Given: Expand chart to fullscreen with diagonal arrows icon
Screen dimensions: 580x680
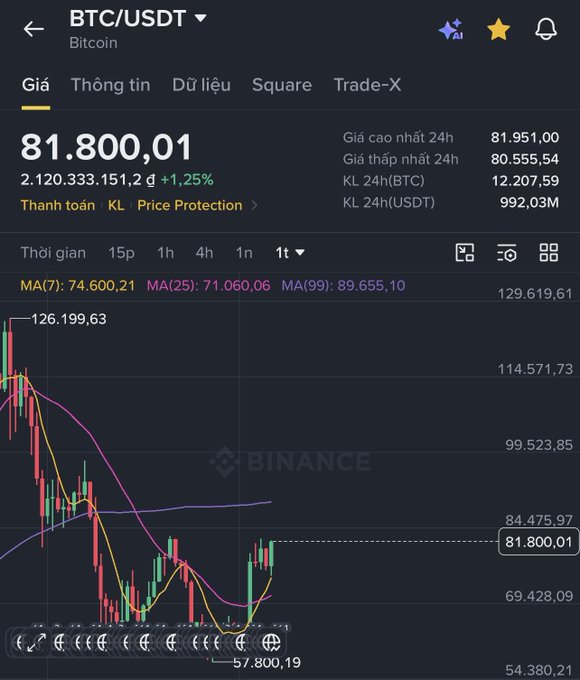Looking at the screenshot, I should click(36, 642).
